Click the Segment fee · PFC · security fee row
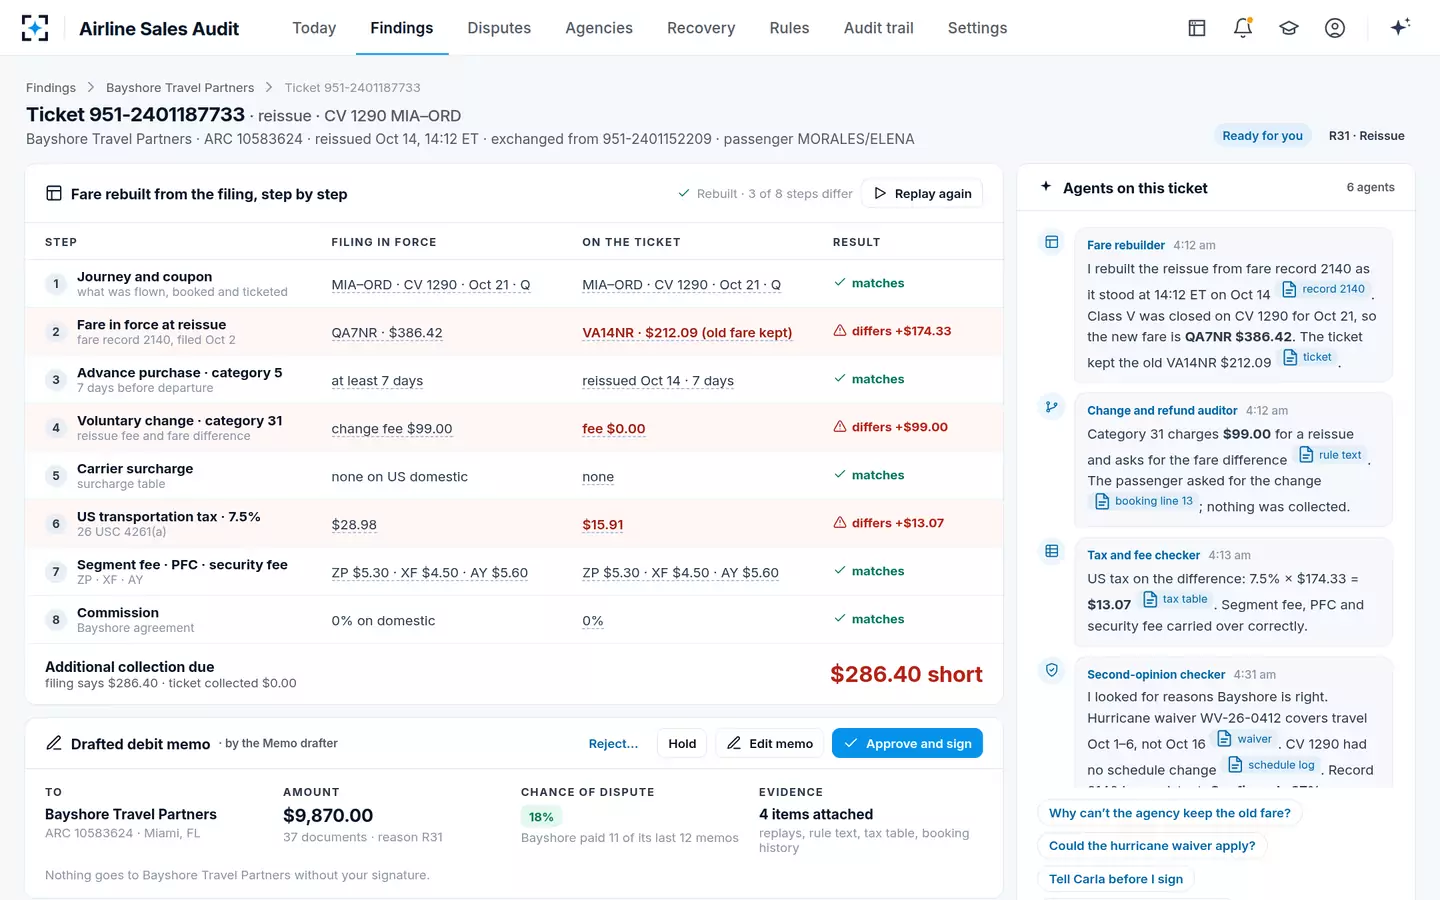Screen dimensions: 1440x900 tap(514, 572)
